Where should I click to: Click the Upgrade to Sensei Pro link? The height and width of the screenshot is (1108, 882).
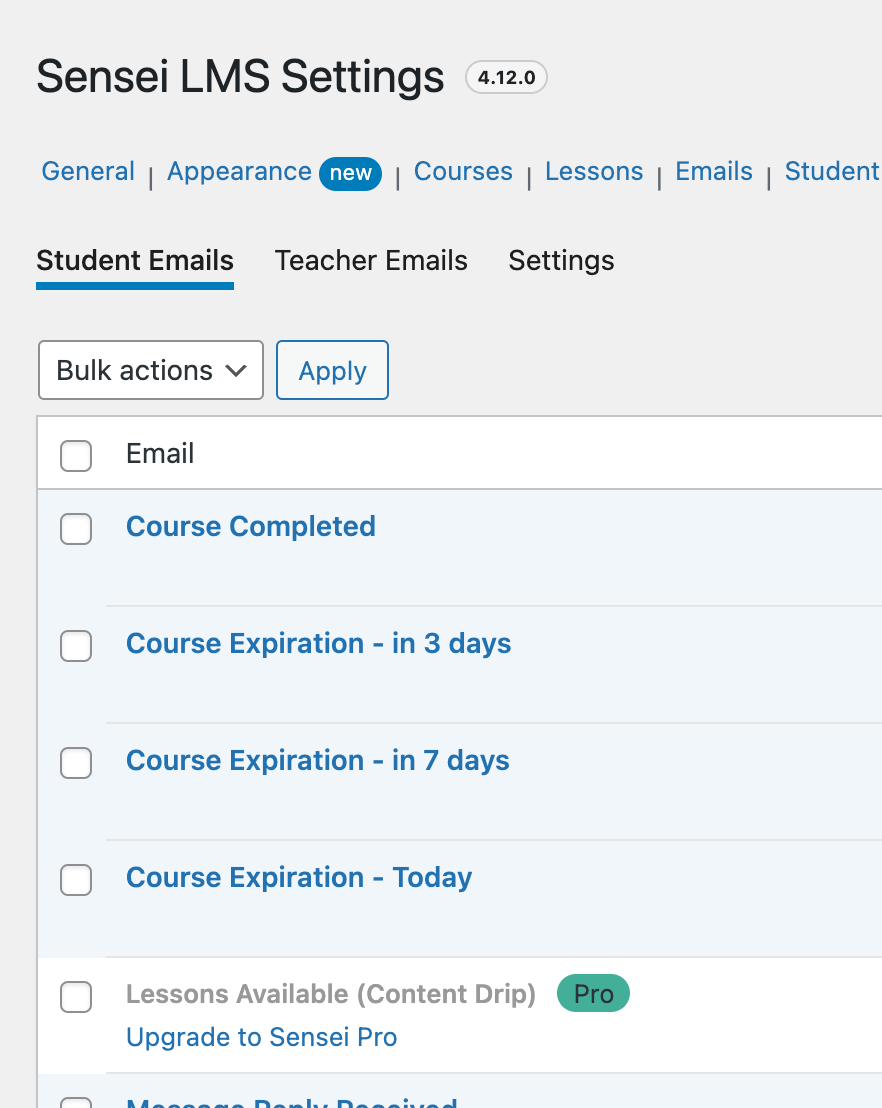(261, 1037)
